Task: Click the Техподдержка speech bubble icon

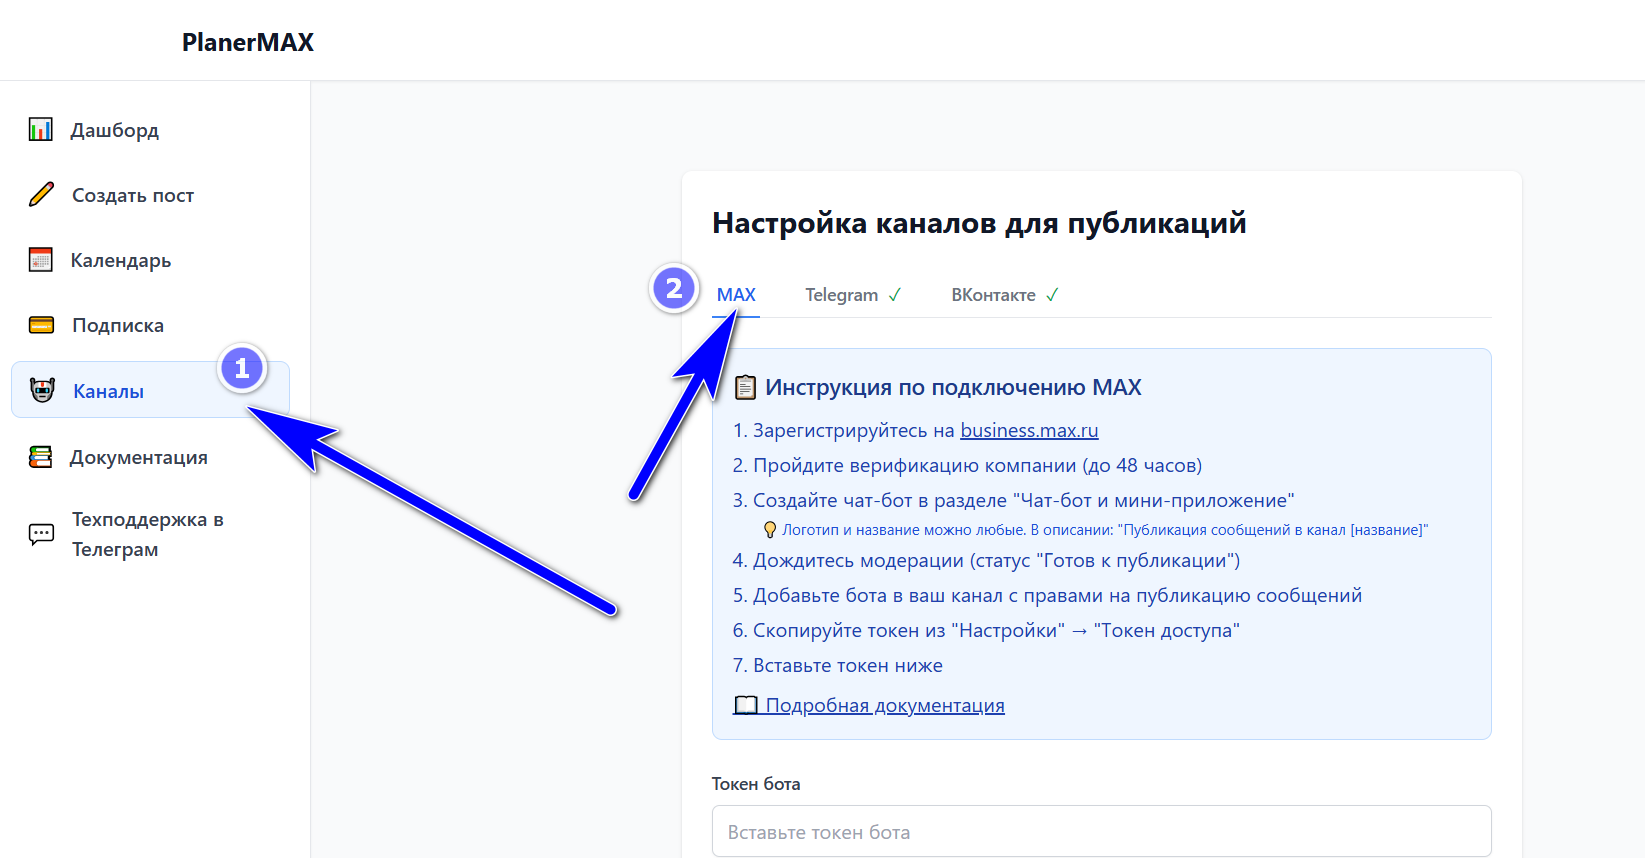Action: pyautogui.click(x=41, y=534)
